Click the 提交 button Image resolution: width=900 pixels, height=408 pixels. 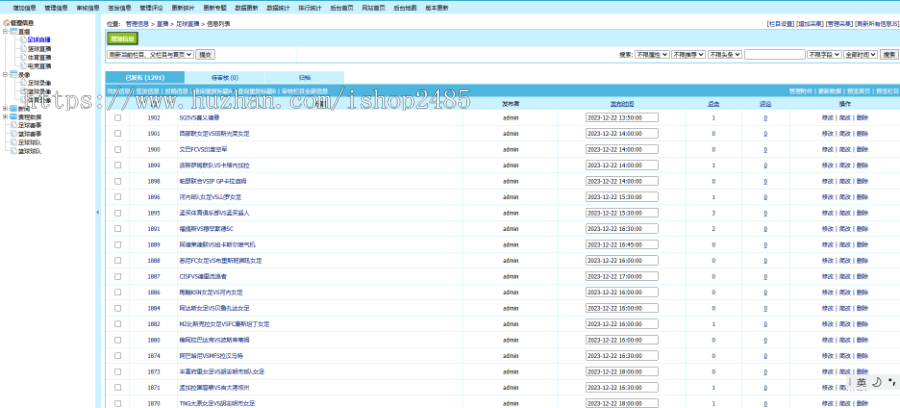(x=205, y=55)
